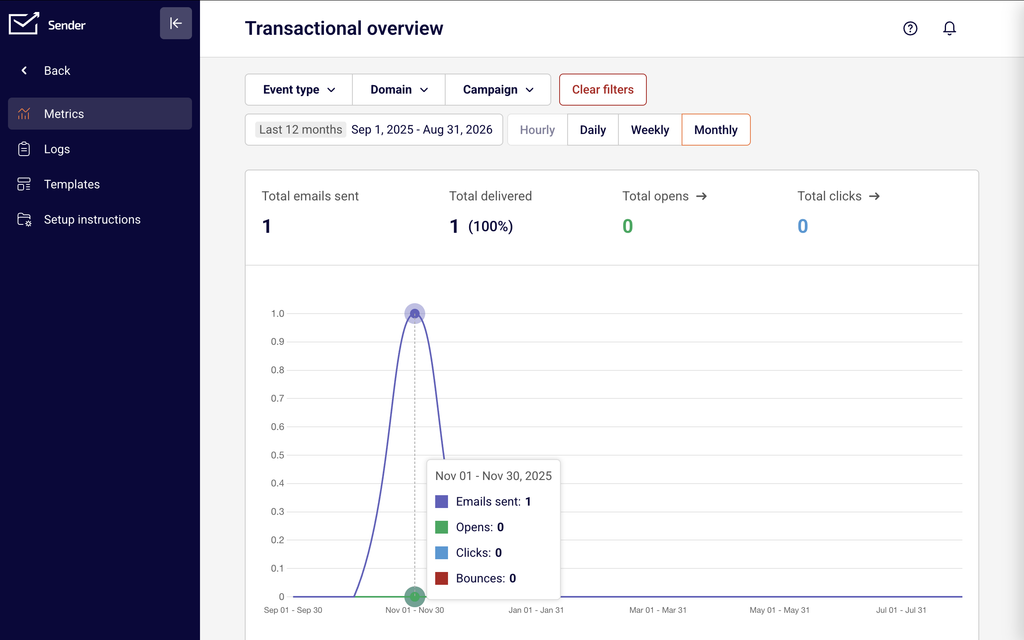
Task: Click the Total opens label
Action: point(655,196)
